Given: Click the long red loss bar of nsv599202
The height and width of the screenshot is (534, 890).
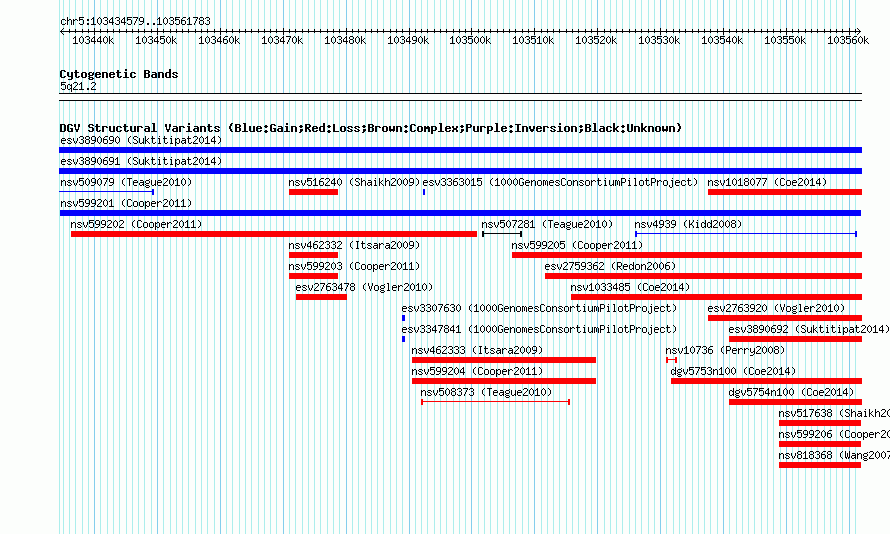Looking at the screenshot, I should point(274,234).
